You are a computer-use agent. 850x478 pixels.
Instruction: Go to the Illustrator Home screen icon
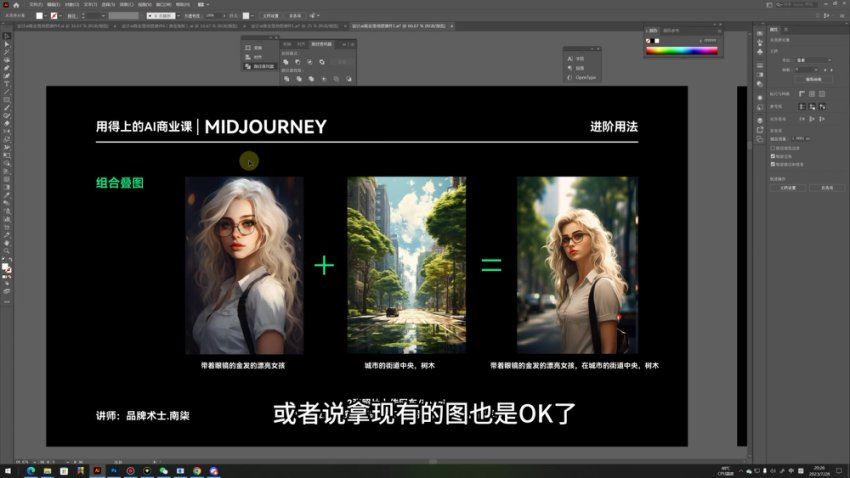tap(16, 4)
